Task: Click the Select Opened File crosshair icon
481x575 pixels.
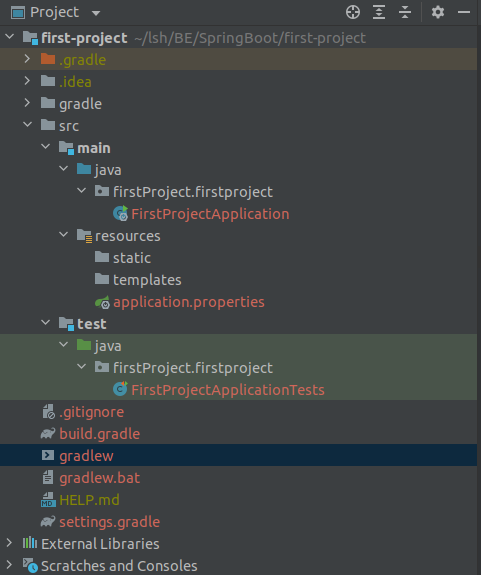Action: pos(353,12)
